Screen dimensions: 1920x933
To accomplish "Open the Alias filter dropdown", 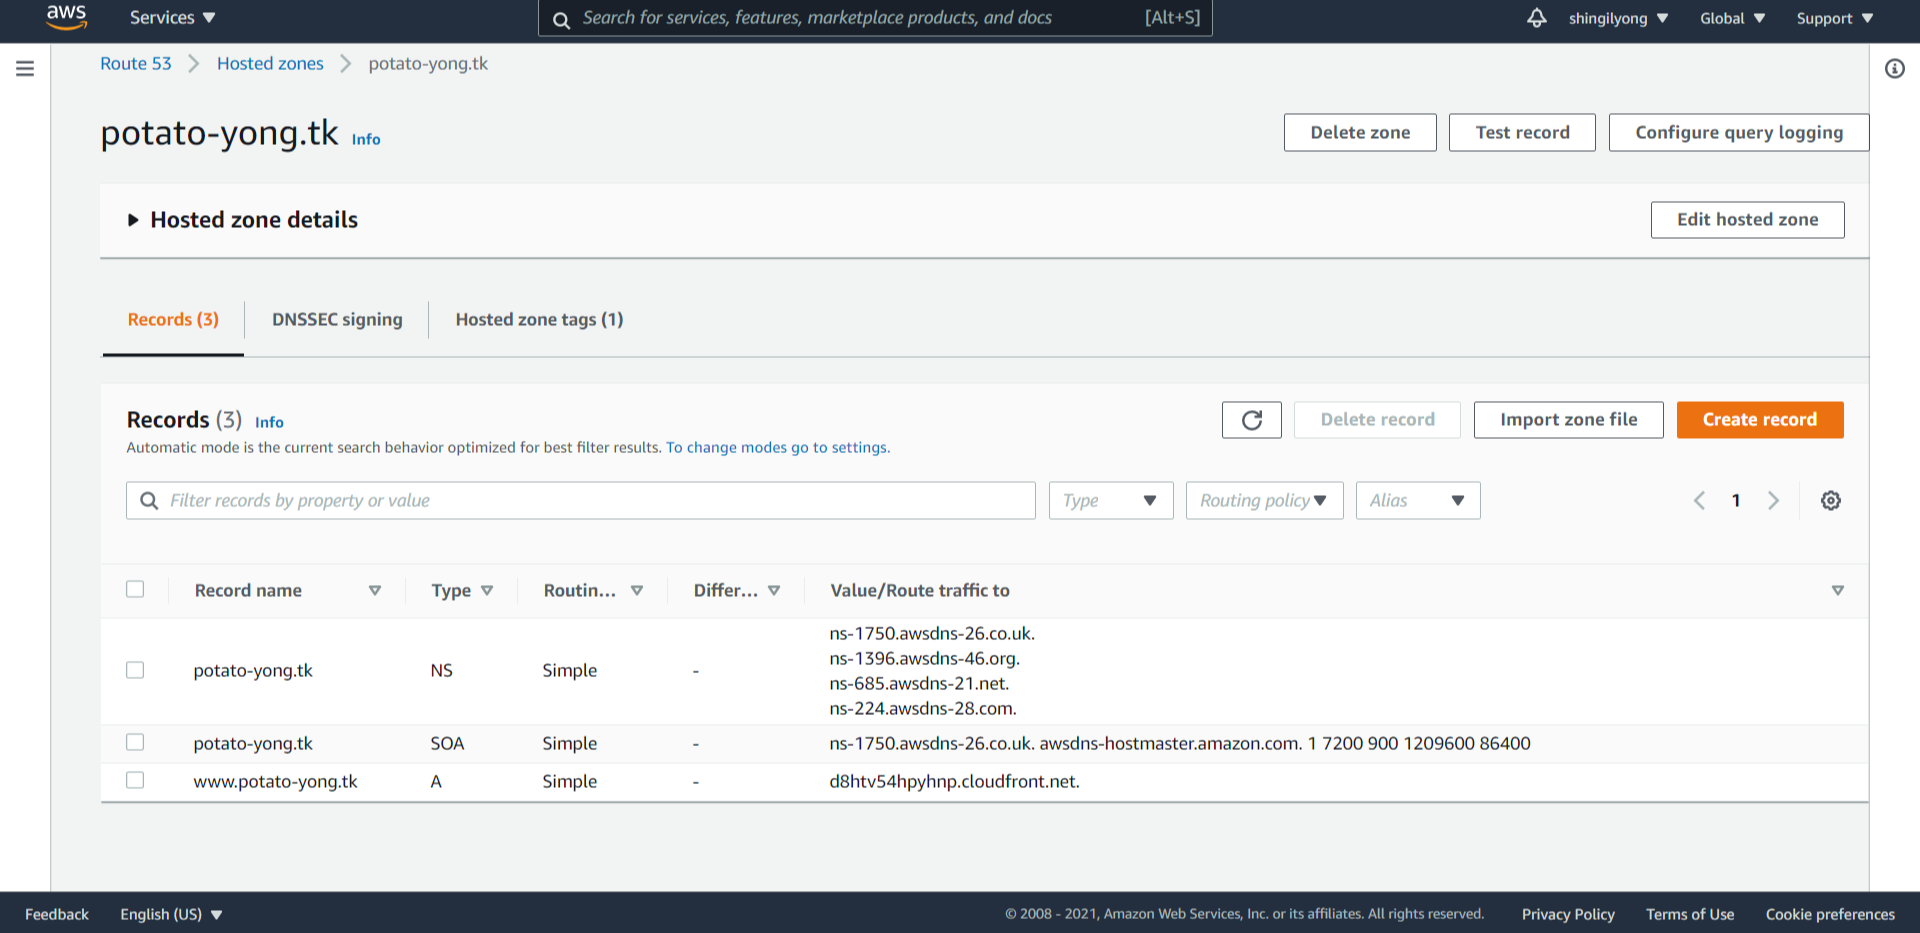I will point(1418,500).
